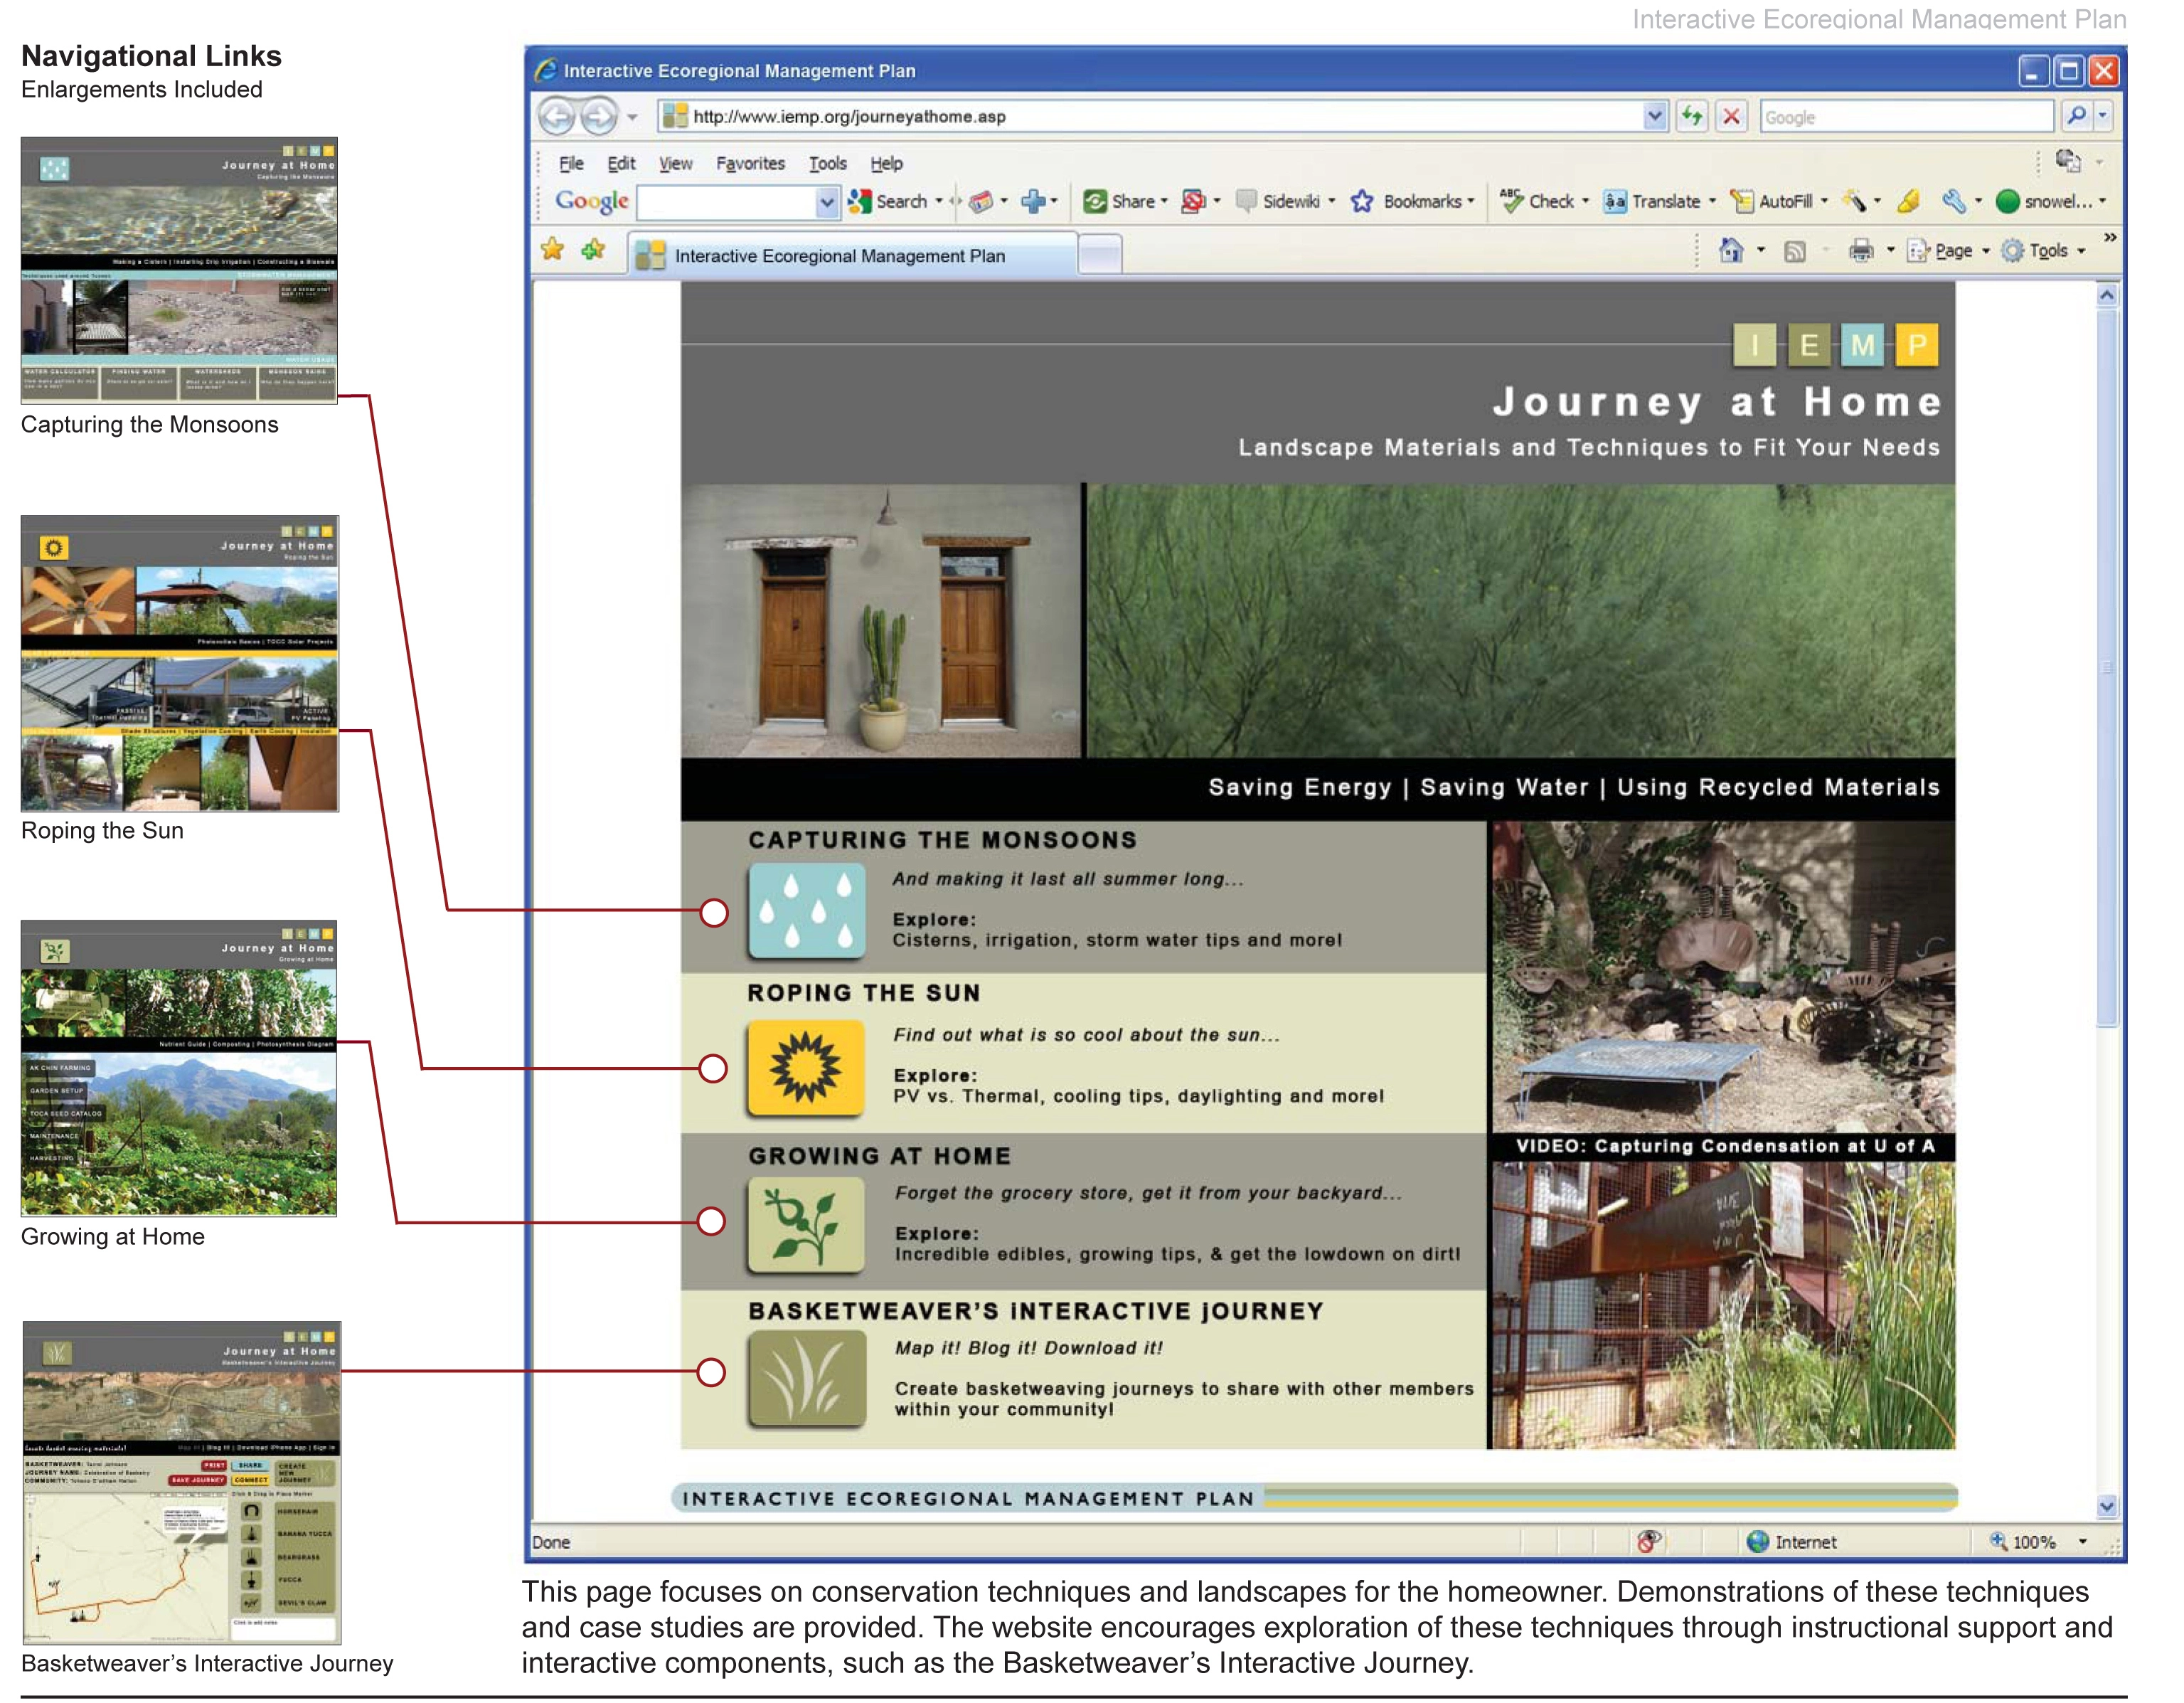Click the olive grass Basketweaver's journey icon
This screenshot has height=1703, width=2184.
(806, 1378)
